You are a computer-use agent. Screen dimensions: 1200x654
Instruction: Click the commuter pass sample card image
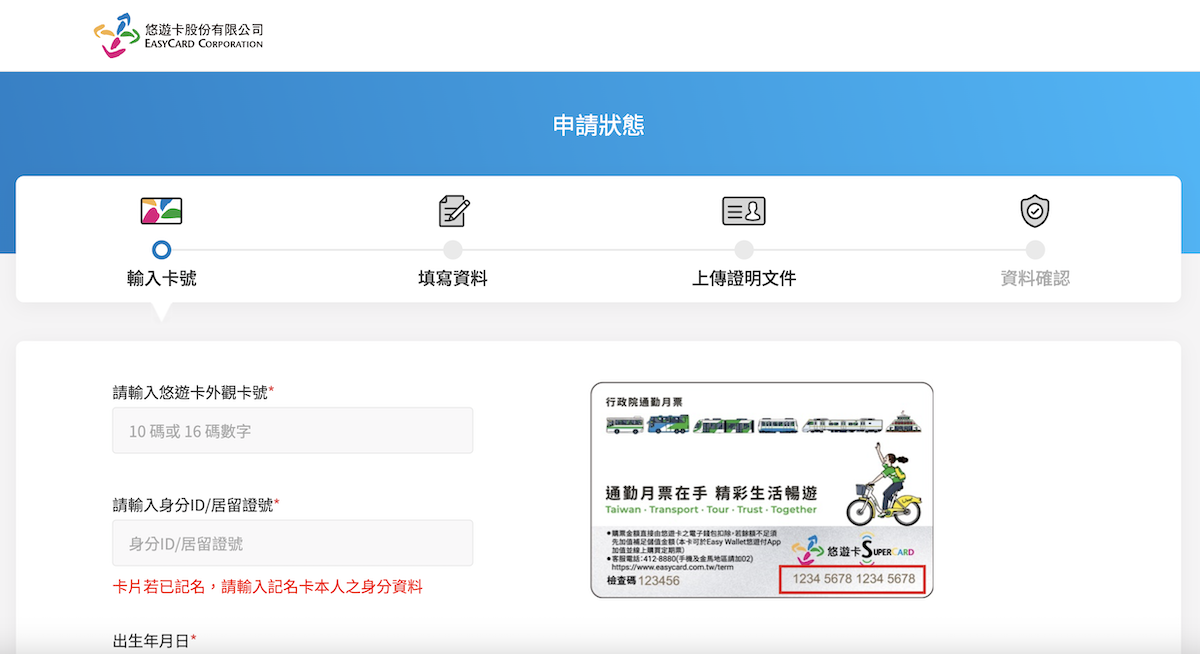pyautogui.click(x=763, y=490)
